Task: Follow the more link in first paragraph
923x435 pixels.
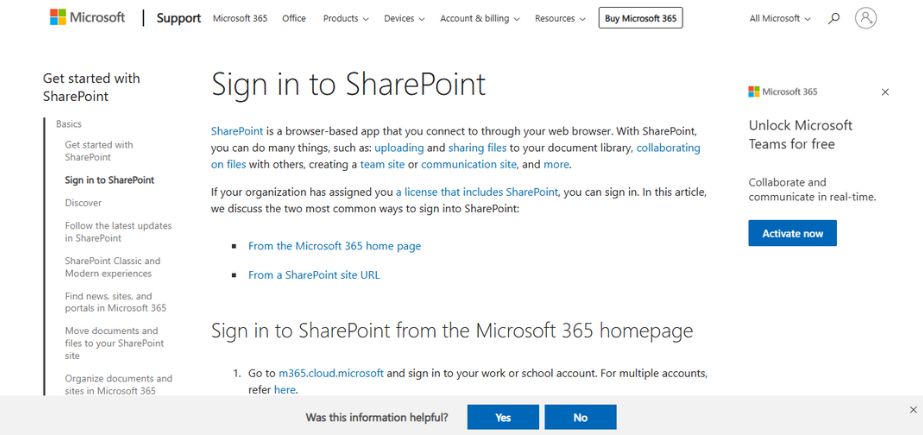Action: pyautogui.click(x=556, y=164)
